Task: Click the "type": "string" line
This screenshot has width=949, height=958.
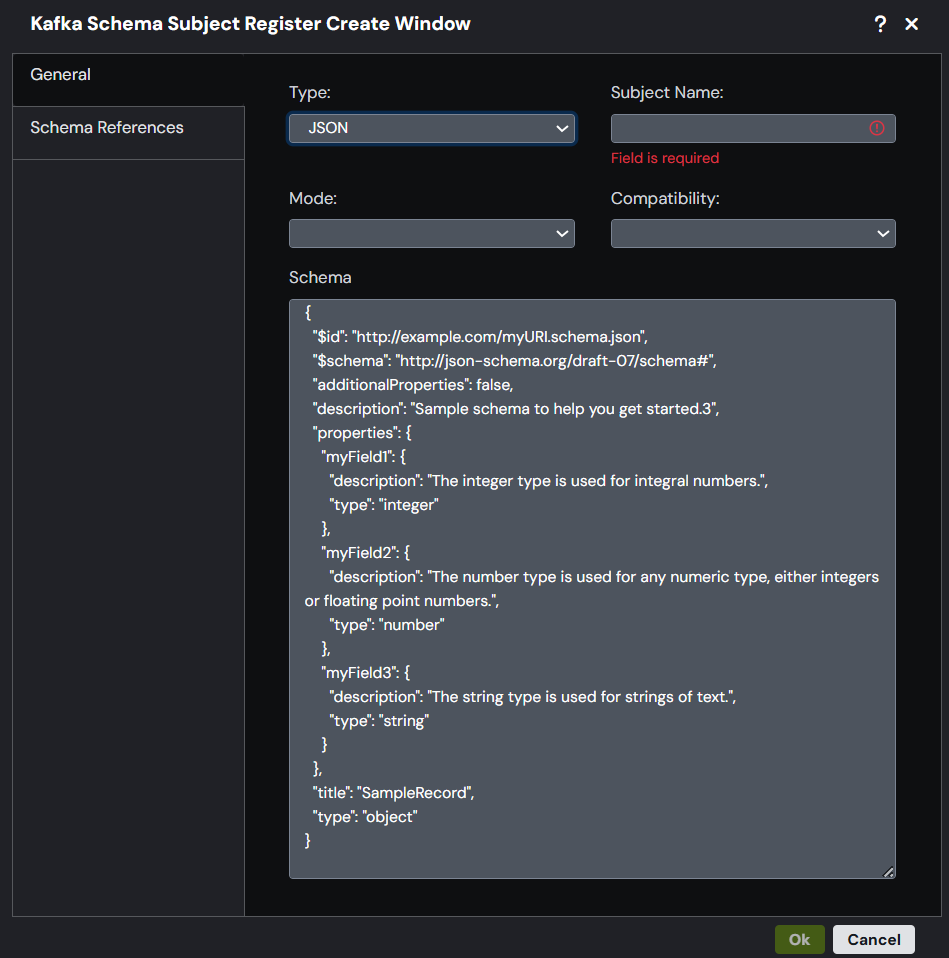Action: pos(379,721)
